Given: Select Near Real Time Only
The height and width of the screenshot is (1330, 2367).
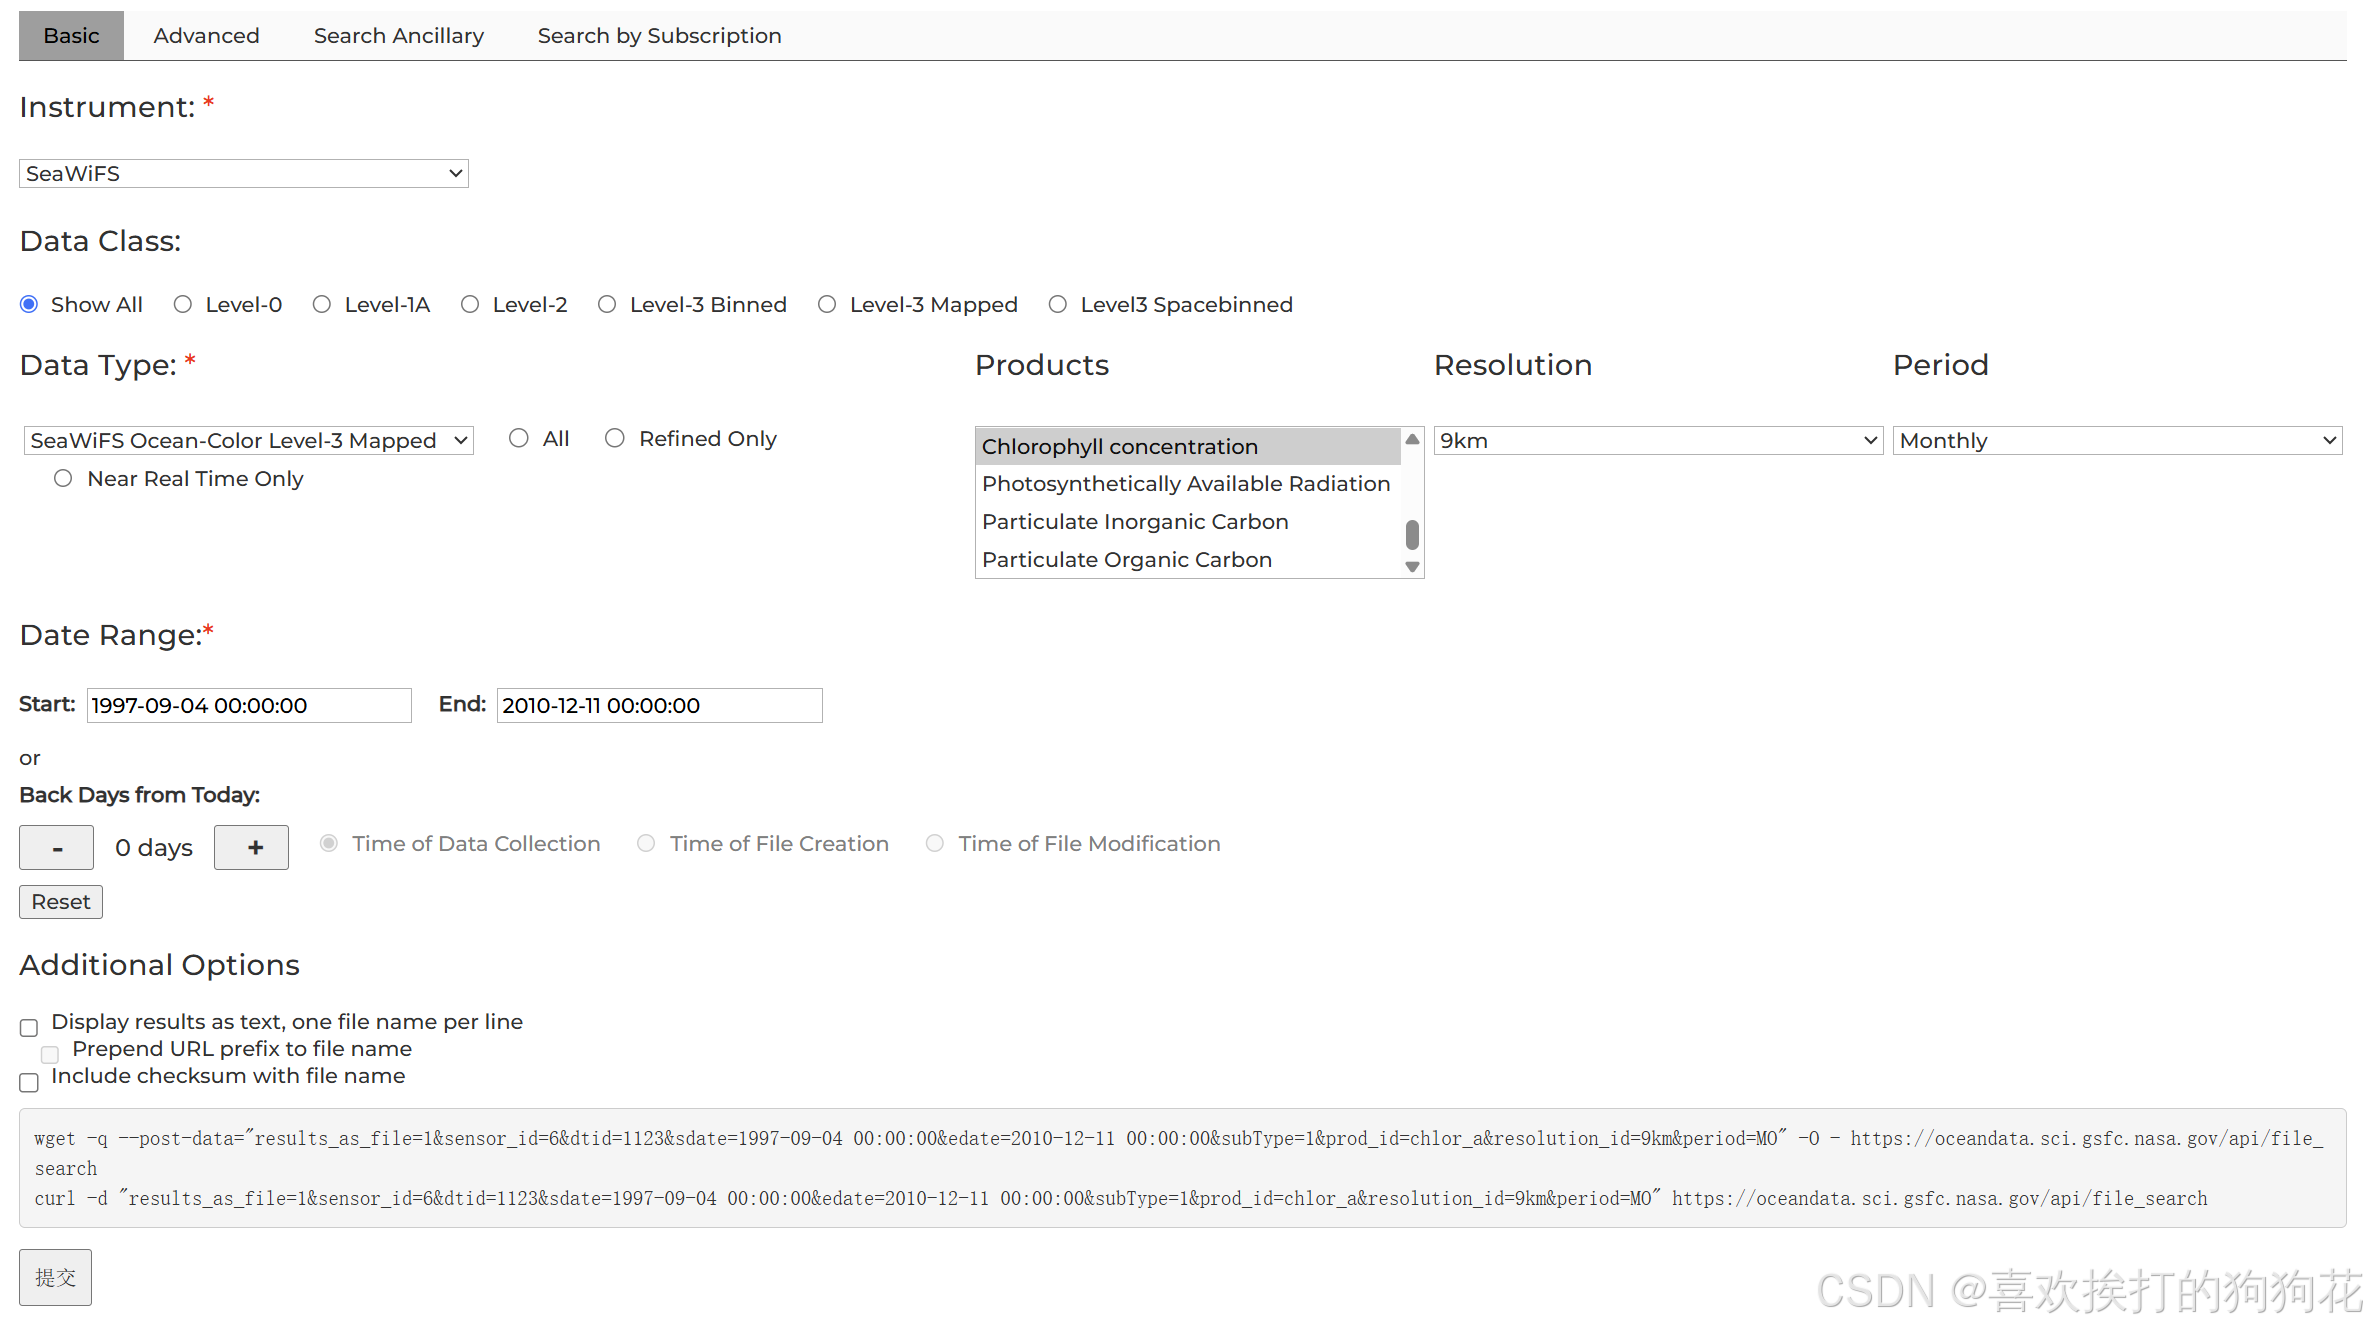Looking at the screenshot, I should pos(63,478).
